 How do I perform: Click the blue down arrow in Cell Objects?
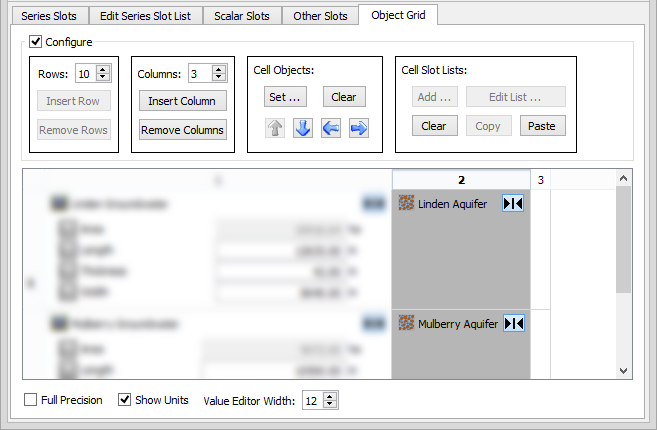[303, 129]
